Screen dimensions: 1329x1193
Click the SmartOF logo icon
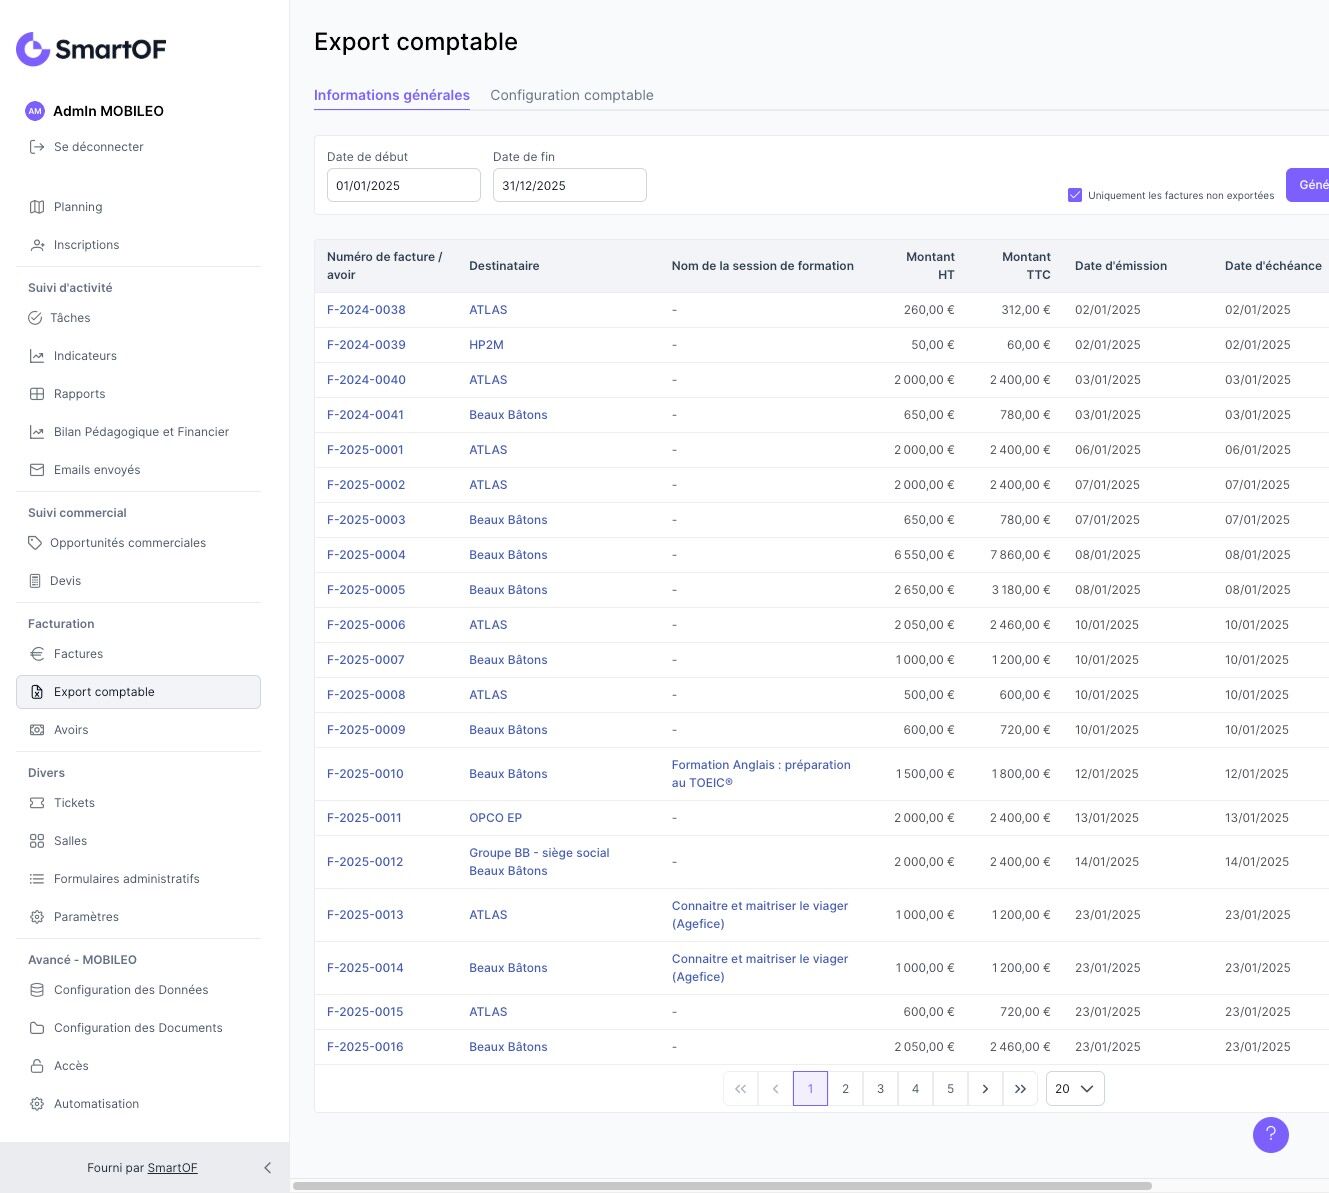point(33,49)
